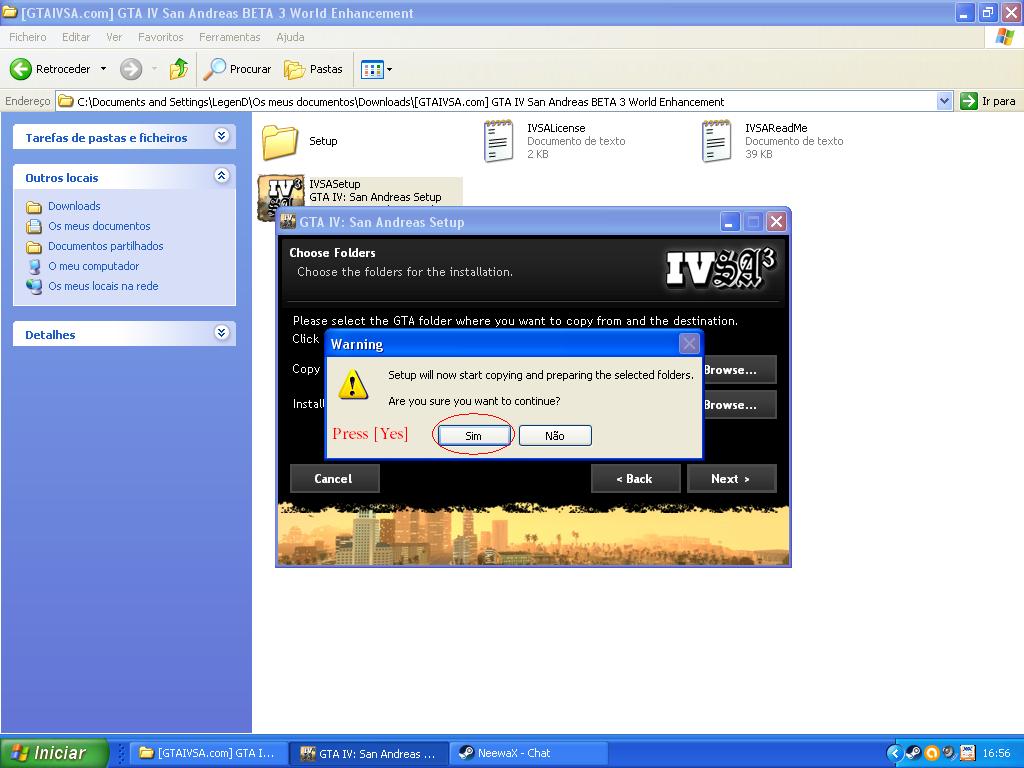Click the Iniciar start button
The height and width of the screenshot is (768, 1024).
(54, 753)
